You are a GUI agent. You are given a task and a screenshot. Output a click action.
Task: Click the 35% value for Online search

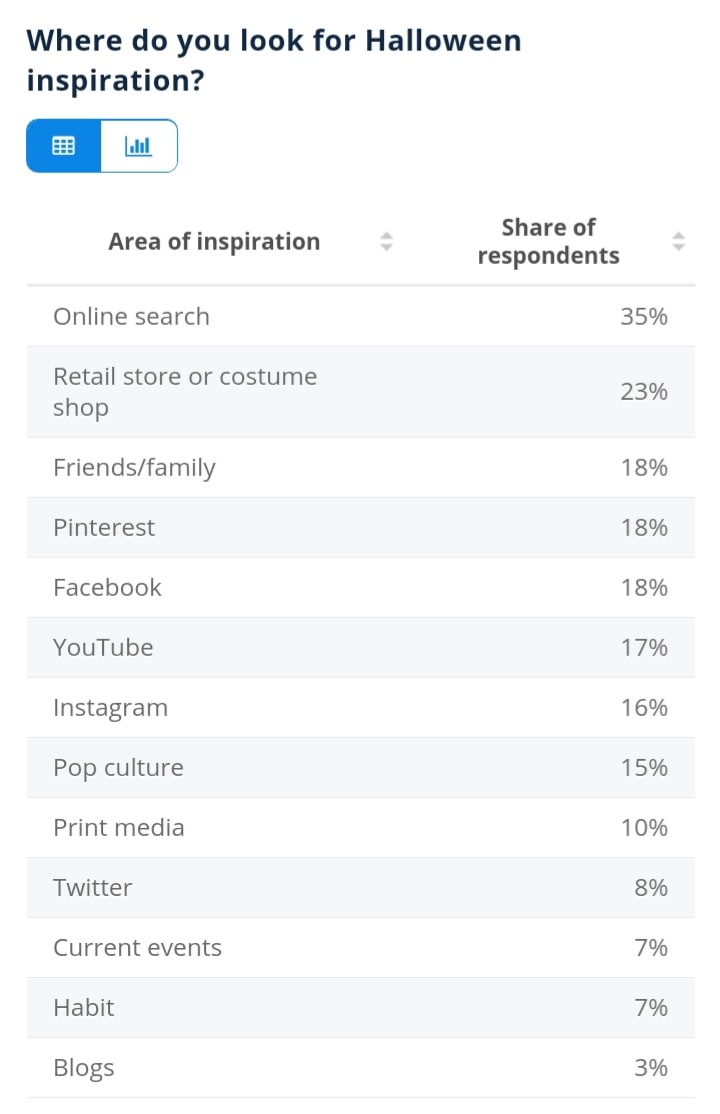pos(644,317)
